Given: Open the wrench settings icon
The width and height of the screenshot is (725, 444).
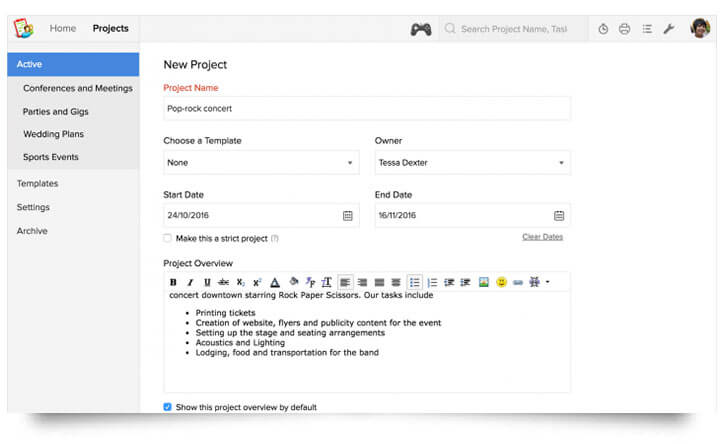Looking at the screenshot, I should click(669, 29).
